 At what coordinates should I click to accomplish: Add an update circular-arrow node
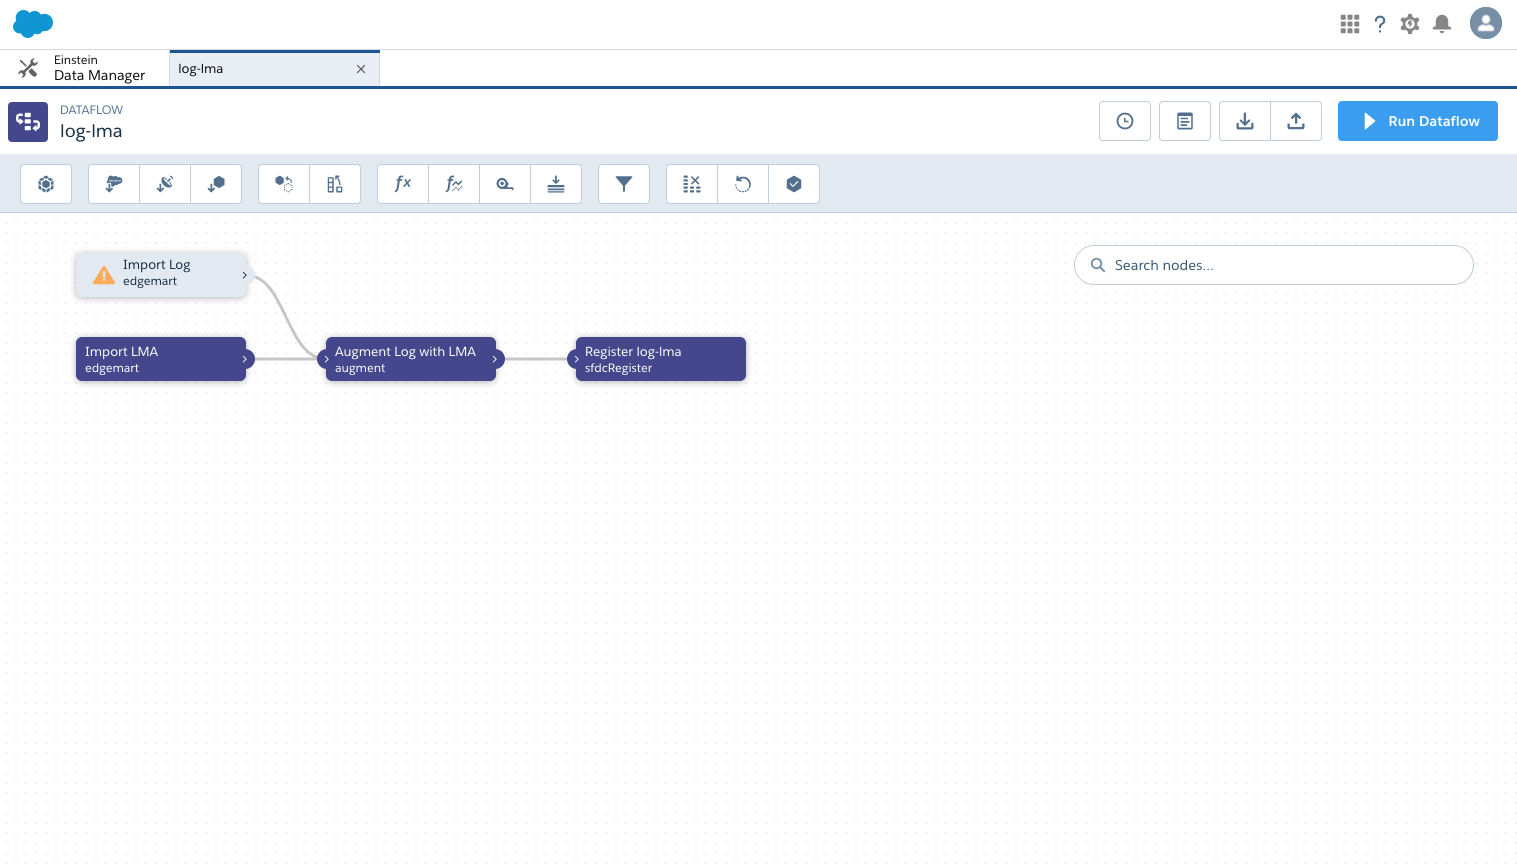pos(743,184)
